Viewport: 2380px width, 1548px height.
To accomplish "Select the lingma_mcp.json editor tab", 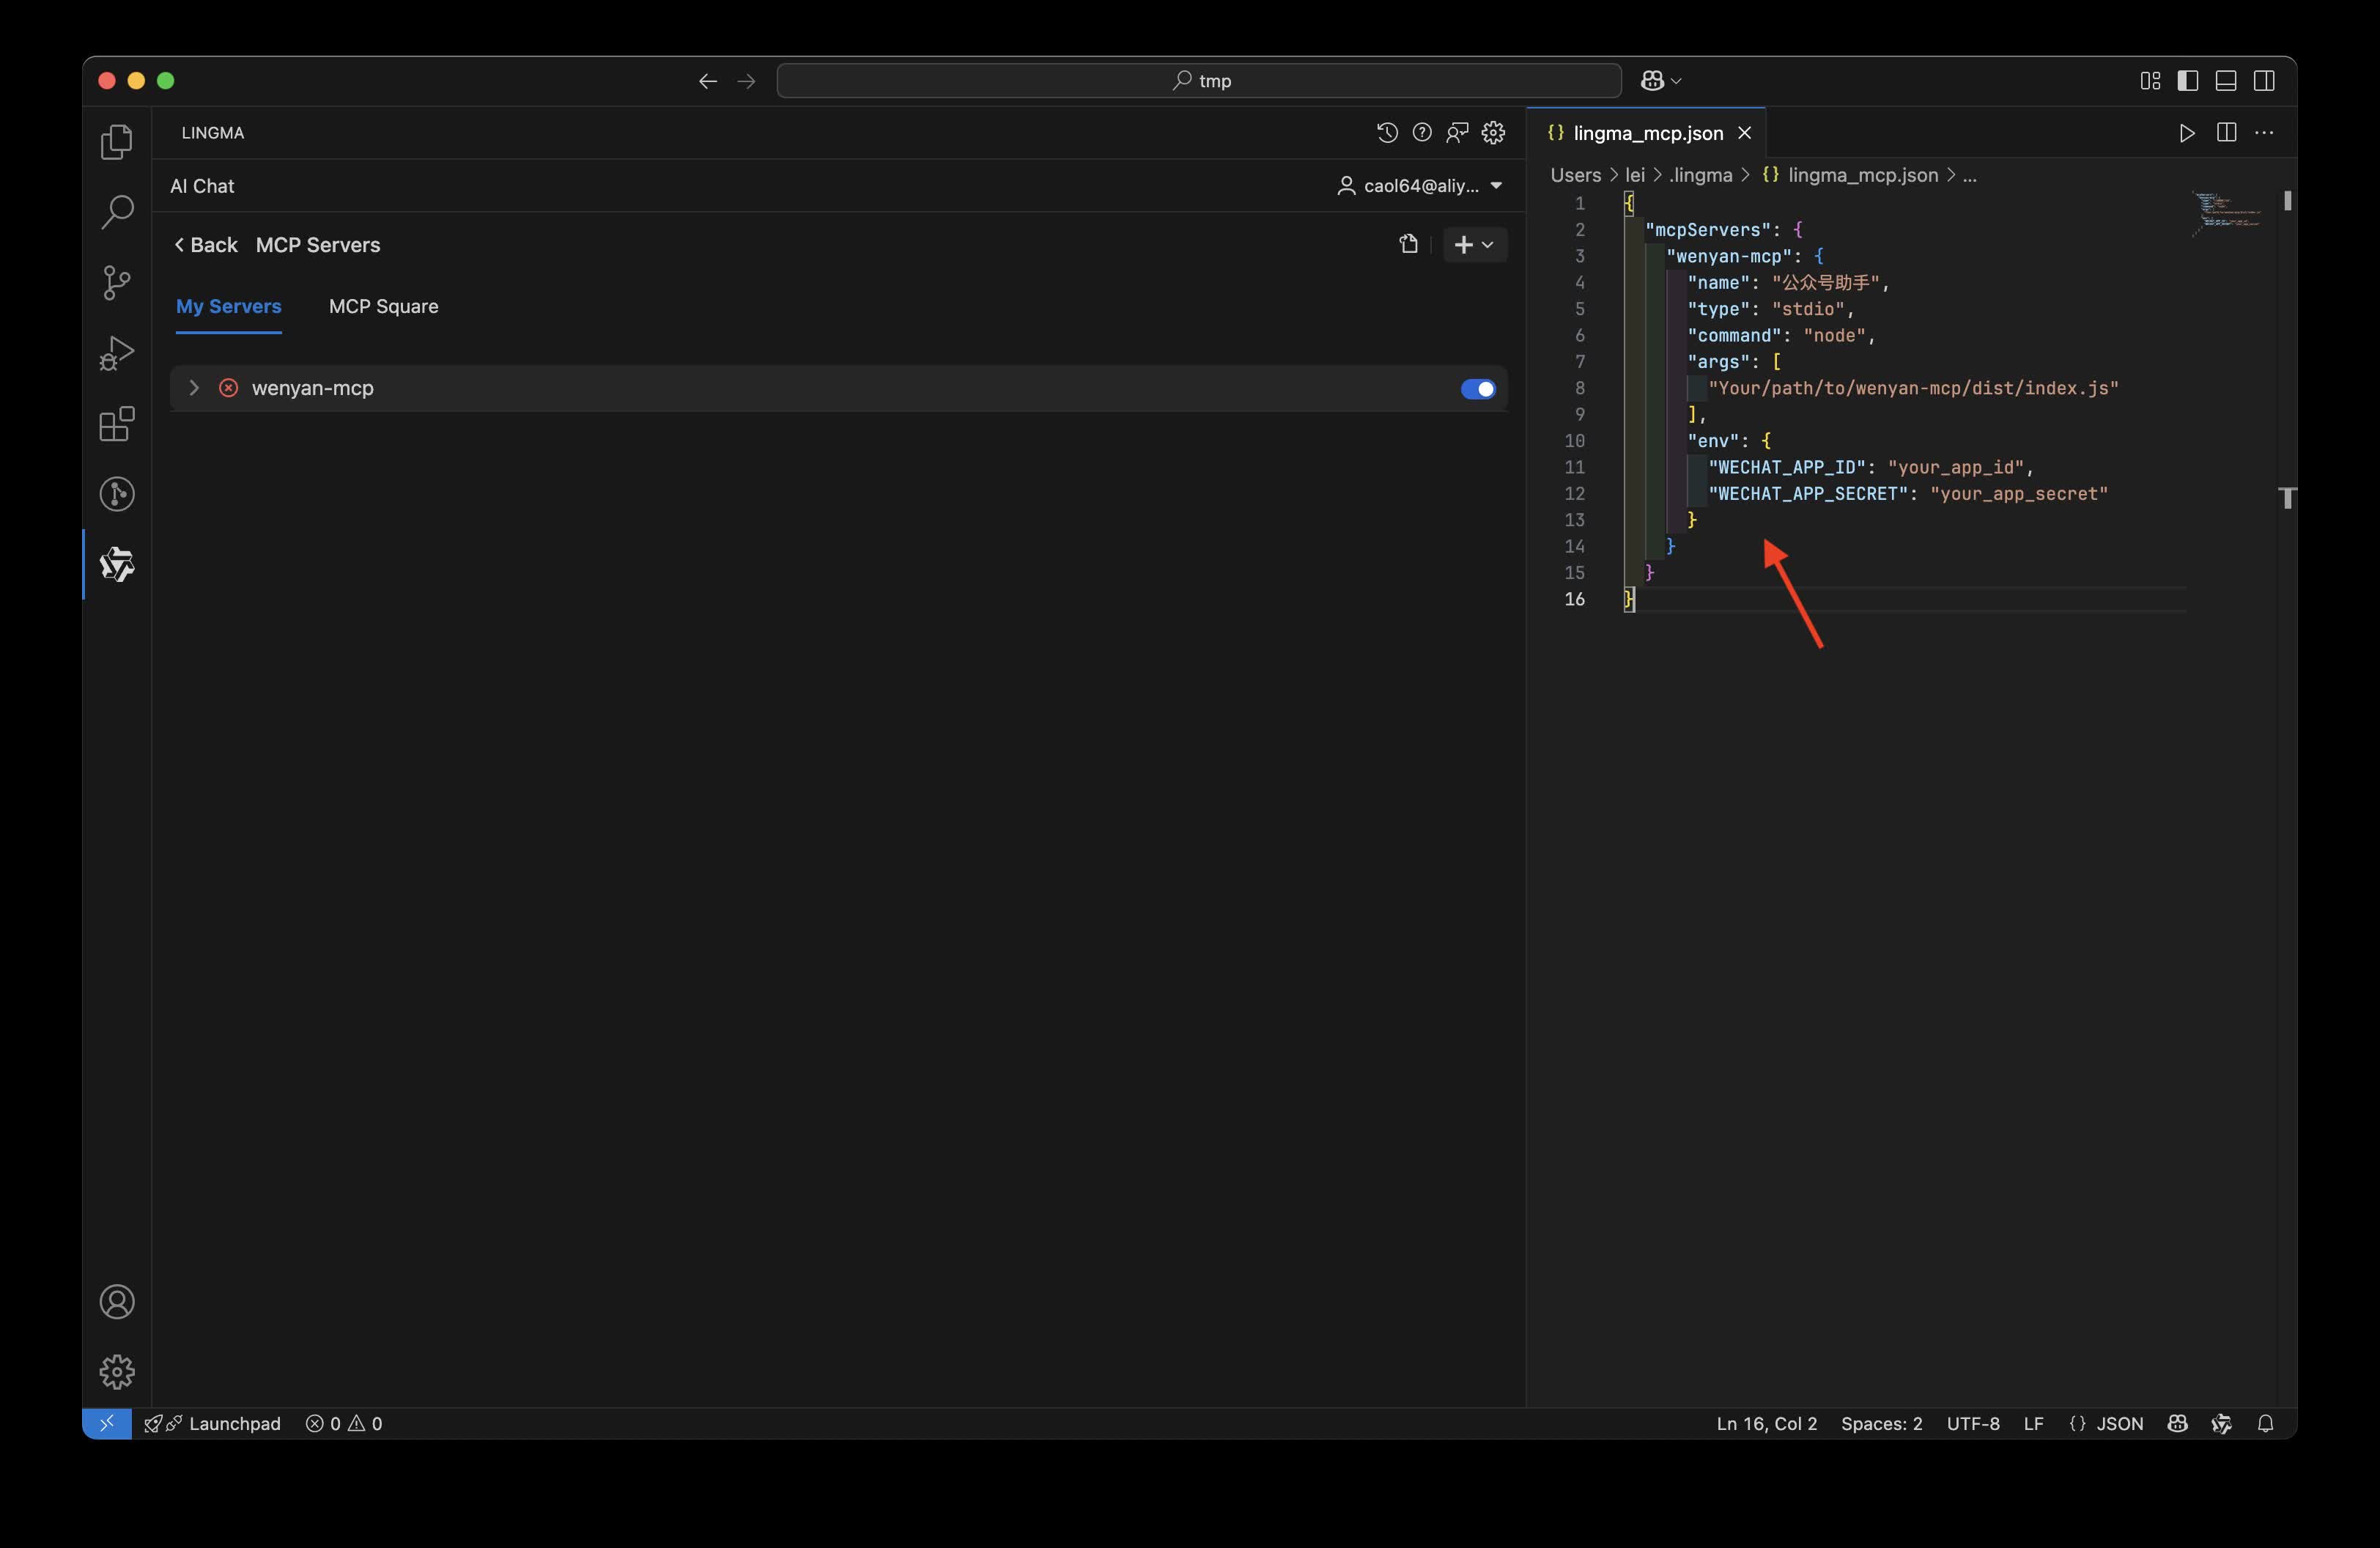I will pos(1646,133).
